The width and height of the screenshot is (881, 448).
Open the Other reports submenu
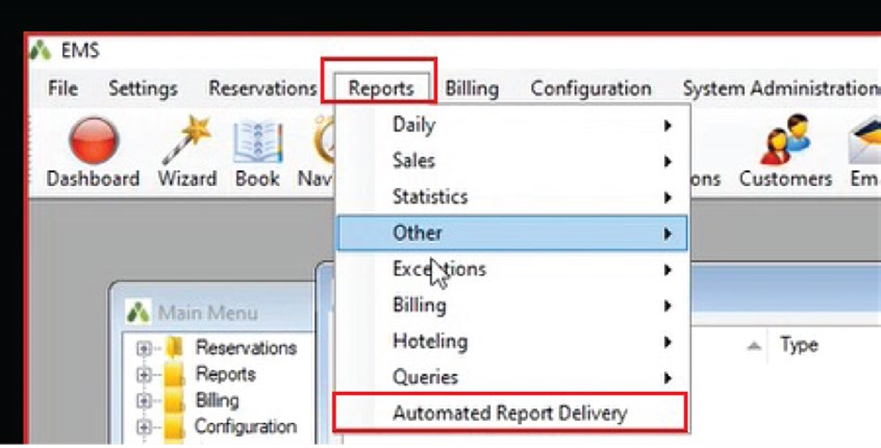point(512,233)
